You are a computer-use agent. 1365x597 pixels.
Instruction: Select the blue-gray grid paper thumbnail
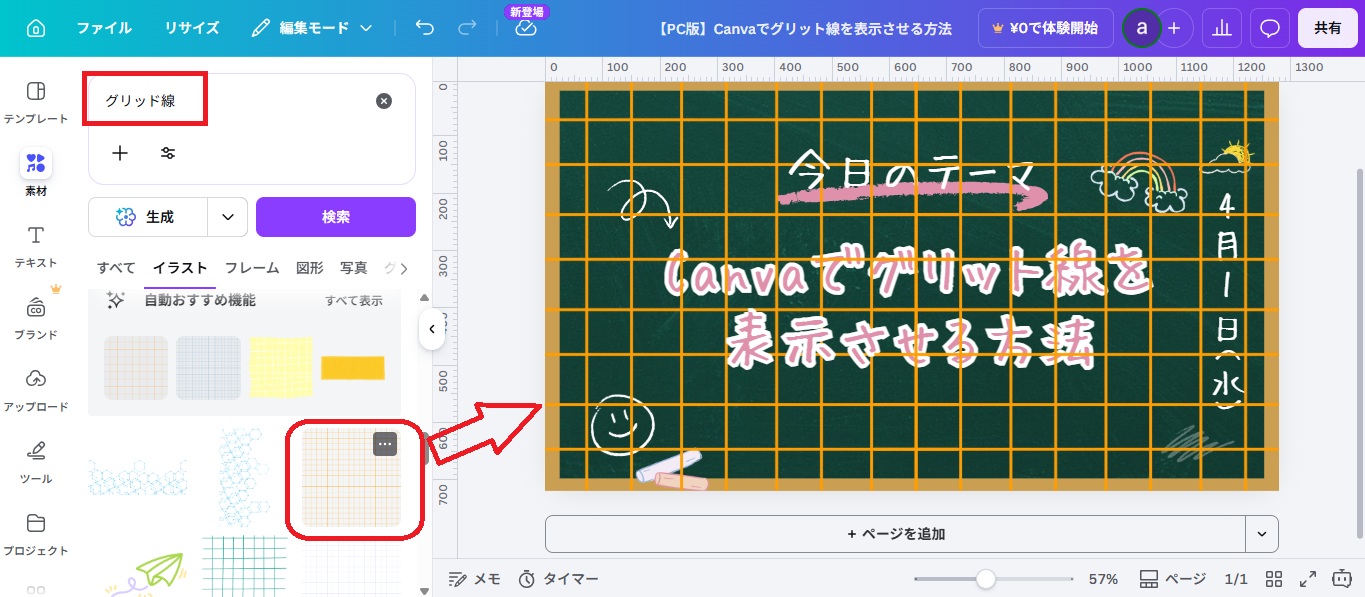(x=208, y=368)
